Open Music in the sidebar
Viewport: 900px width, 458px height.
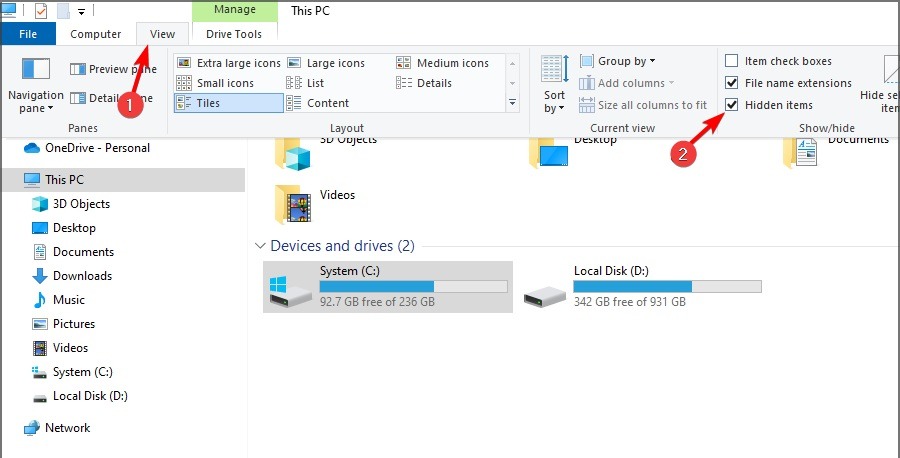click(58, 300)
